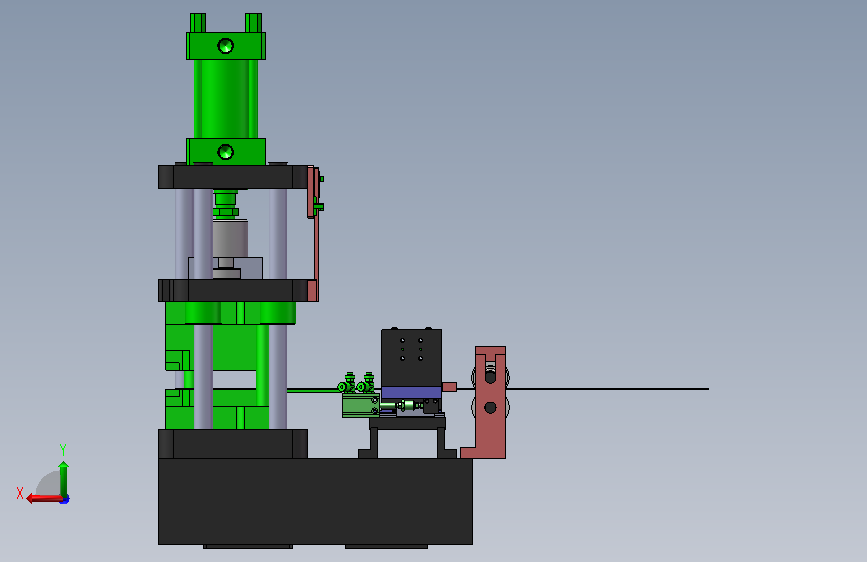Select the small green pneumatic cylinder near feeder
The image size is (867, 562).
coord(361,405)
